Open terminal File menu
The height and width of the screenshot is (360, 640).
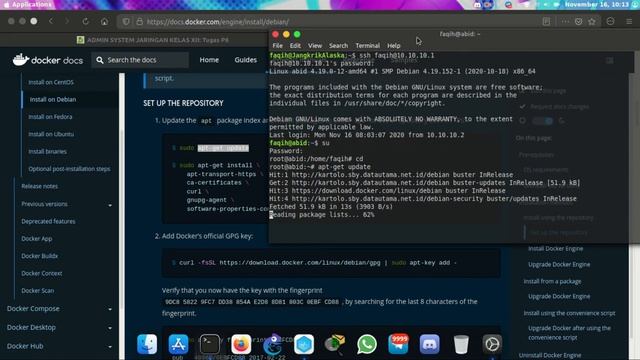tap(278, 45)
